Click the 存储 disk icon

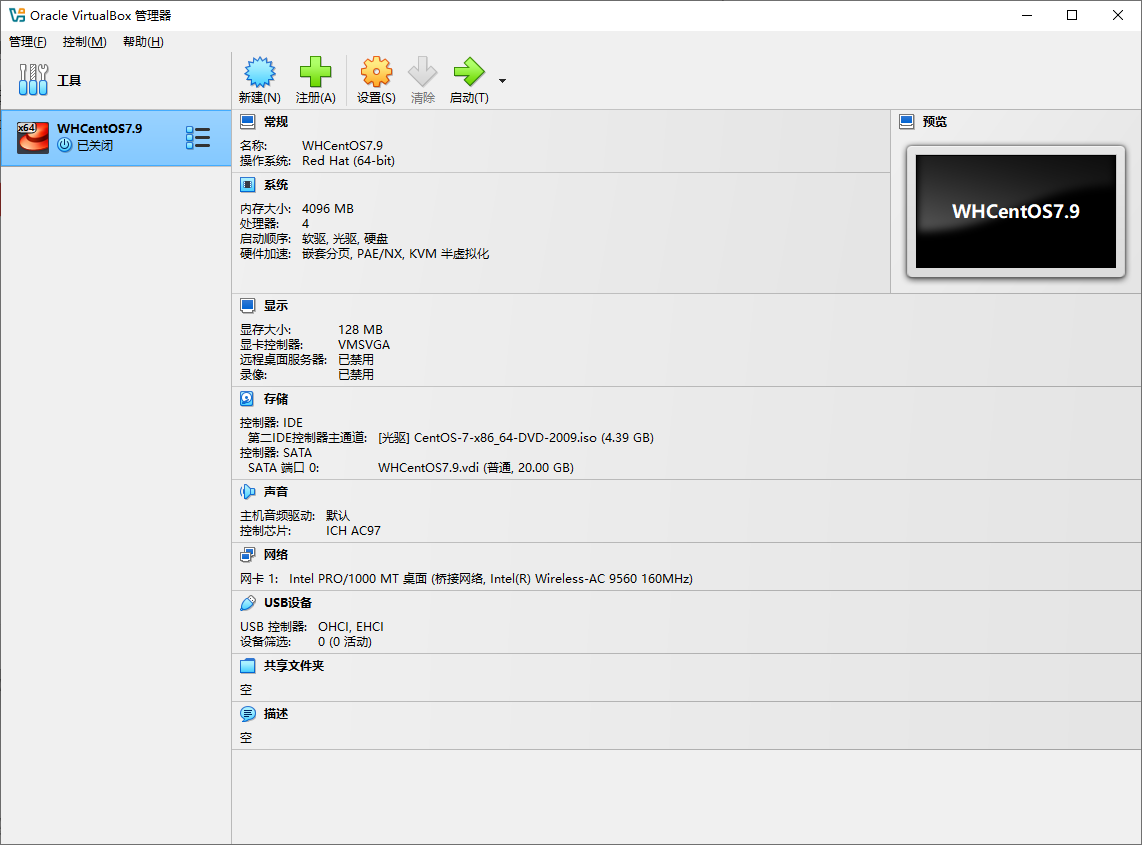coord(248,399)
